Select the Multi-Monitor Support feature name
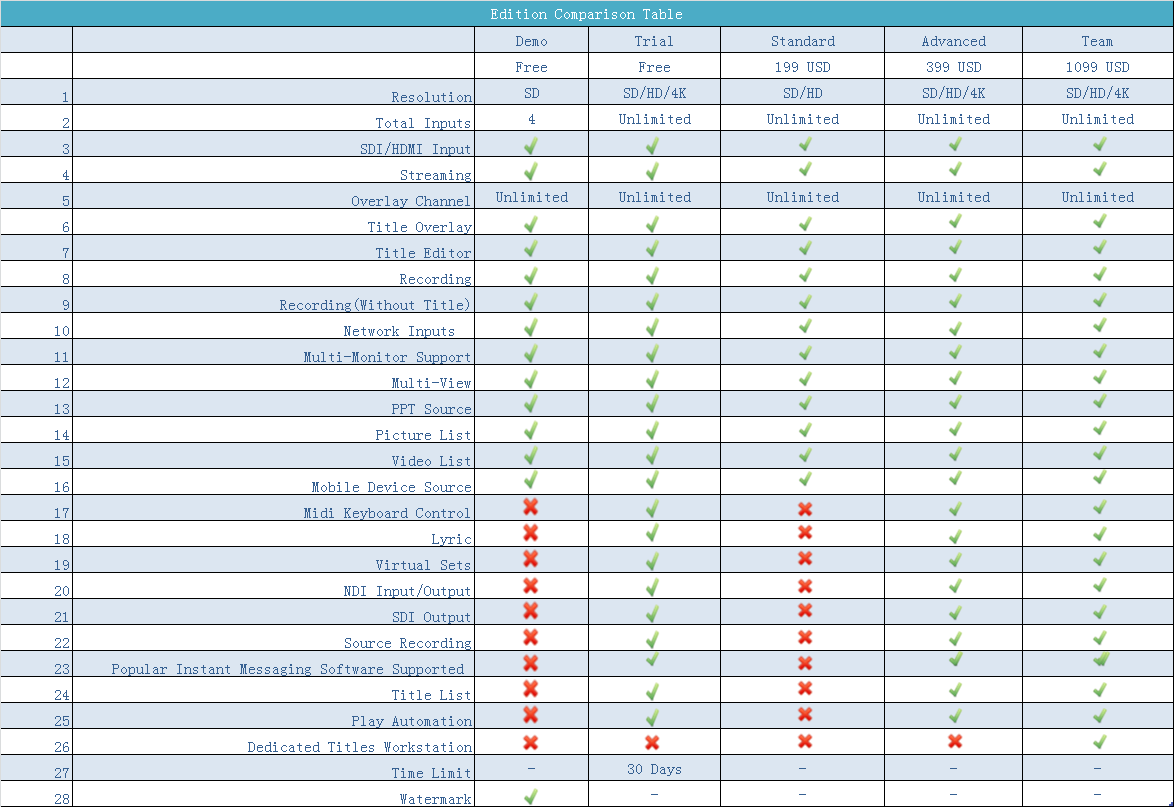 [387, 357]
